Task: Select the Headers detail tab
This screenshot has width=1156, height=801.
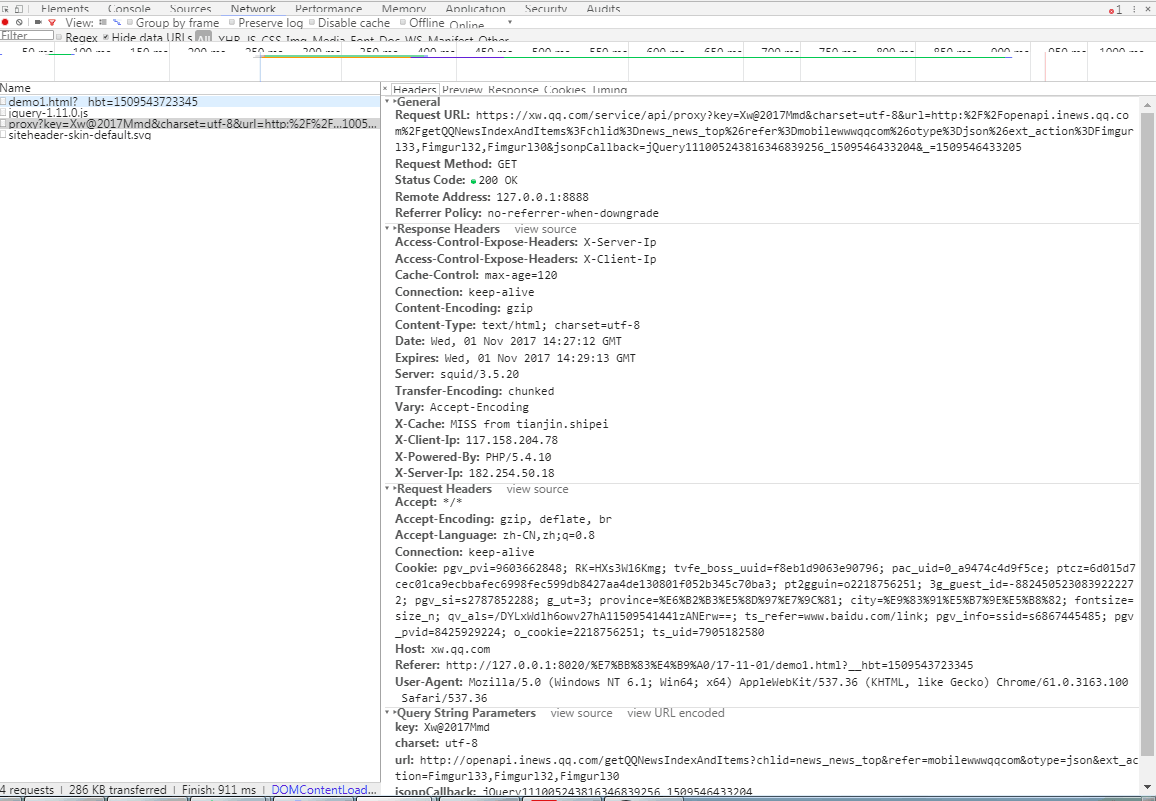Action: pos(414,89)
